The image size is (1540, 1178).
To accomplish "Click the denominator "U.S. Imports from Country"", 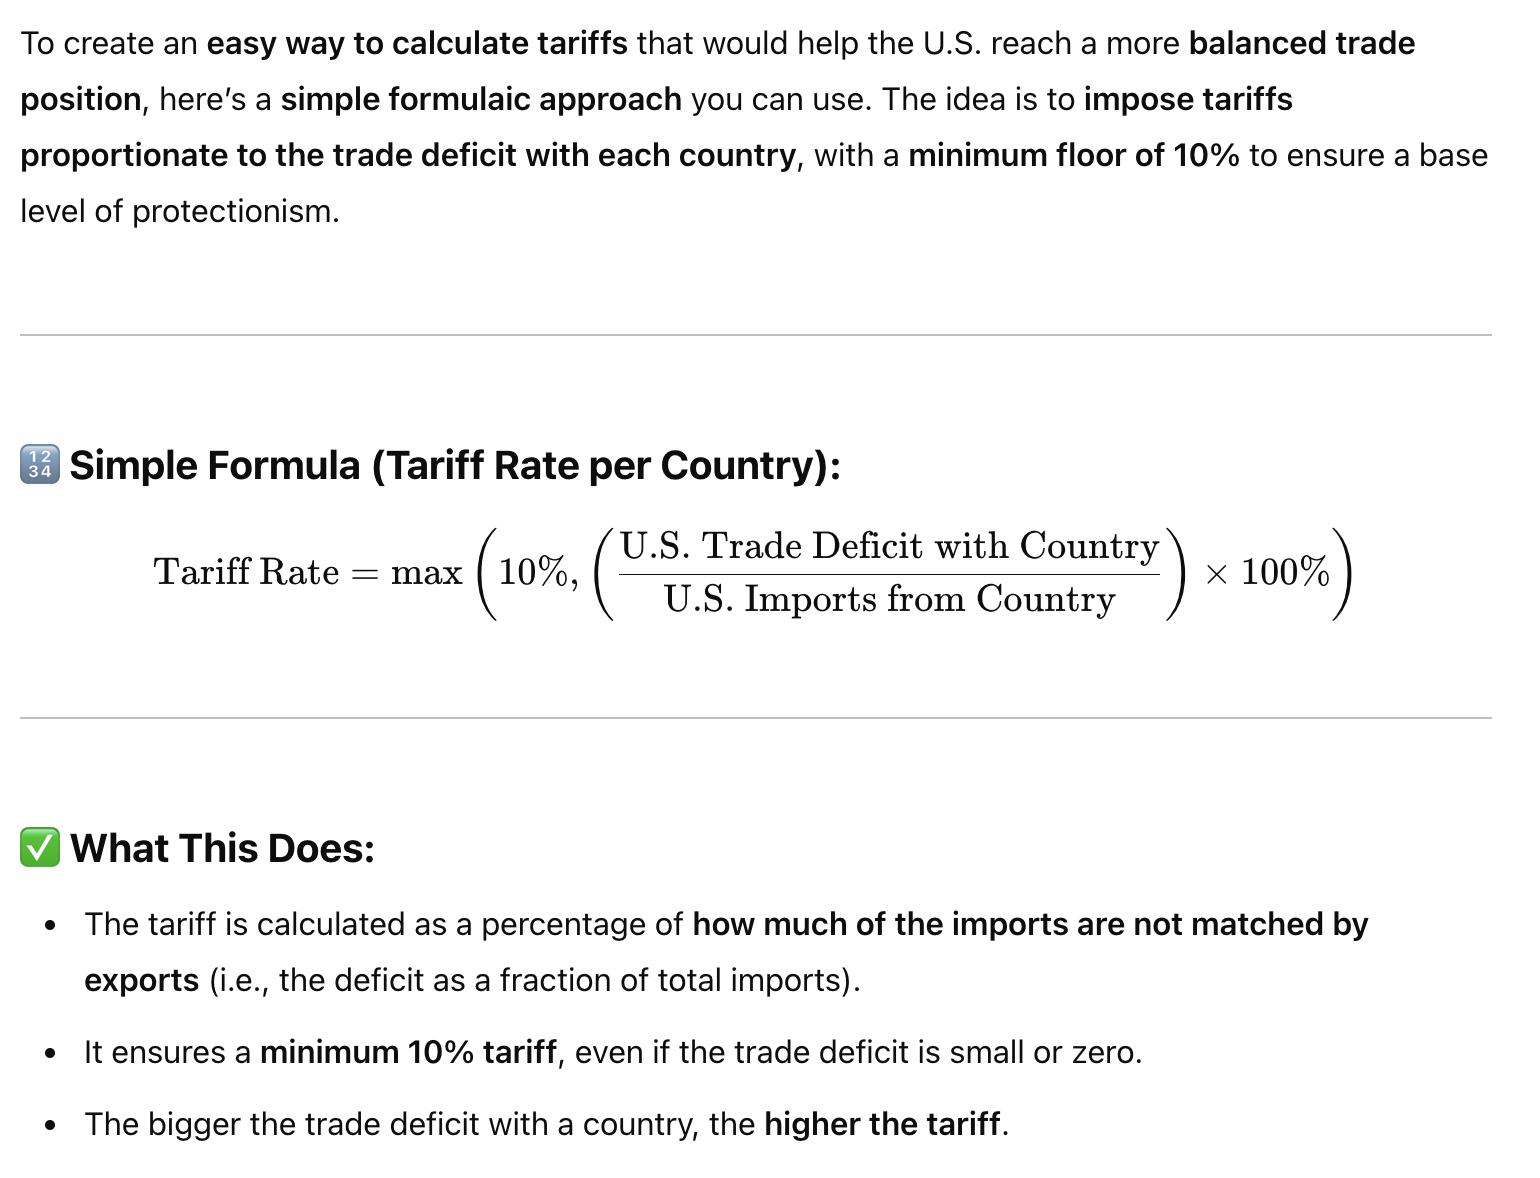I will [889, 599].
